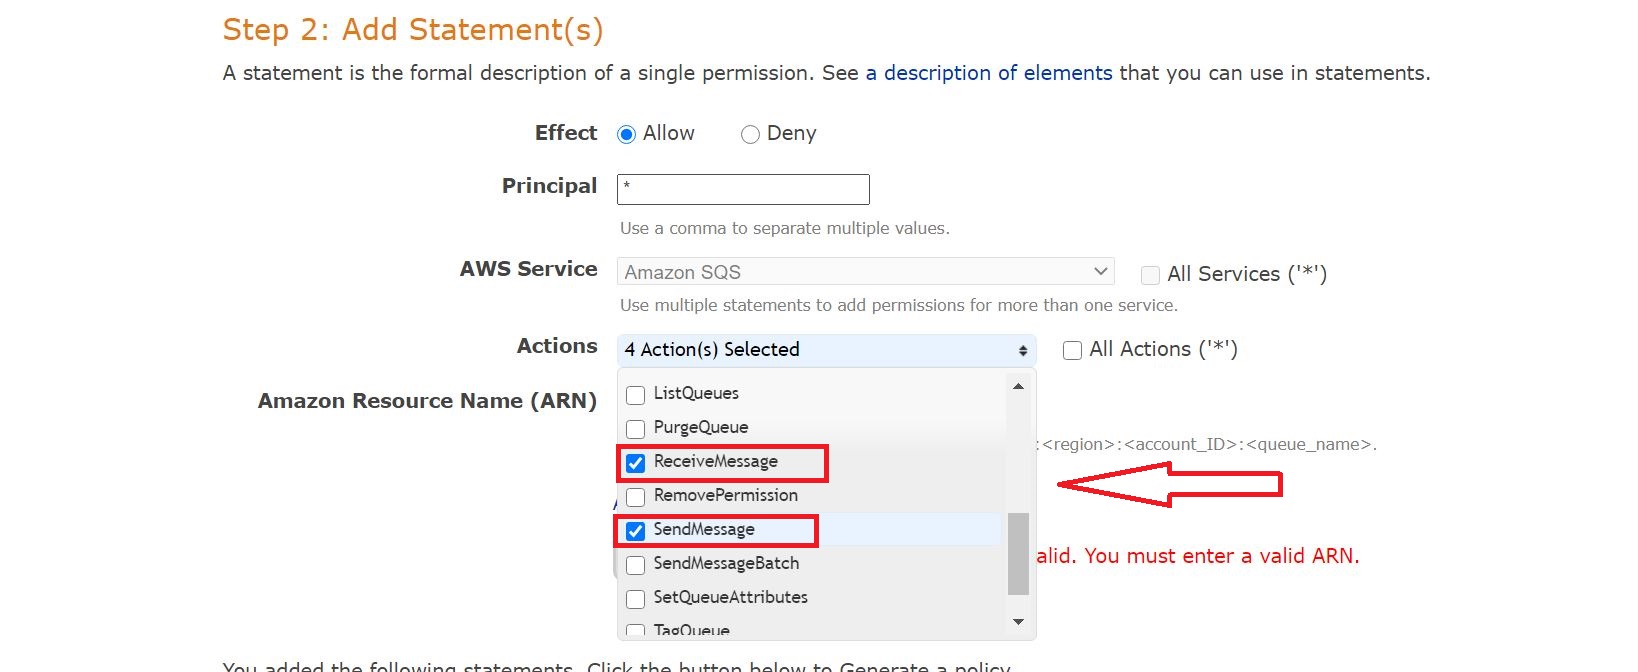
Task: Select the Allow effect radio button
Action: tap(627, 135)
